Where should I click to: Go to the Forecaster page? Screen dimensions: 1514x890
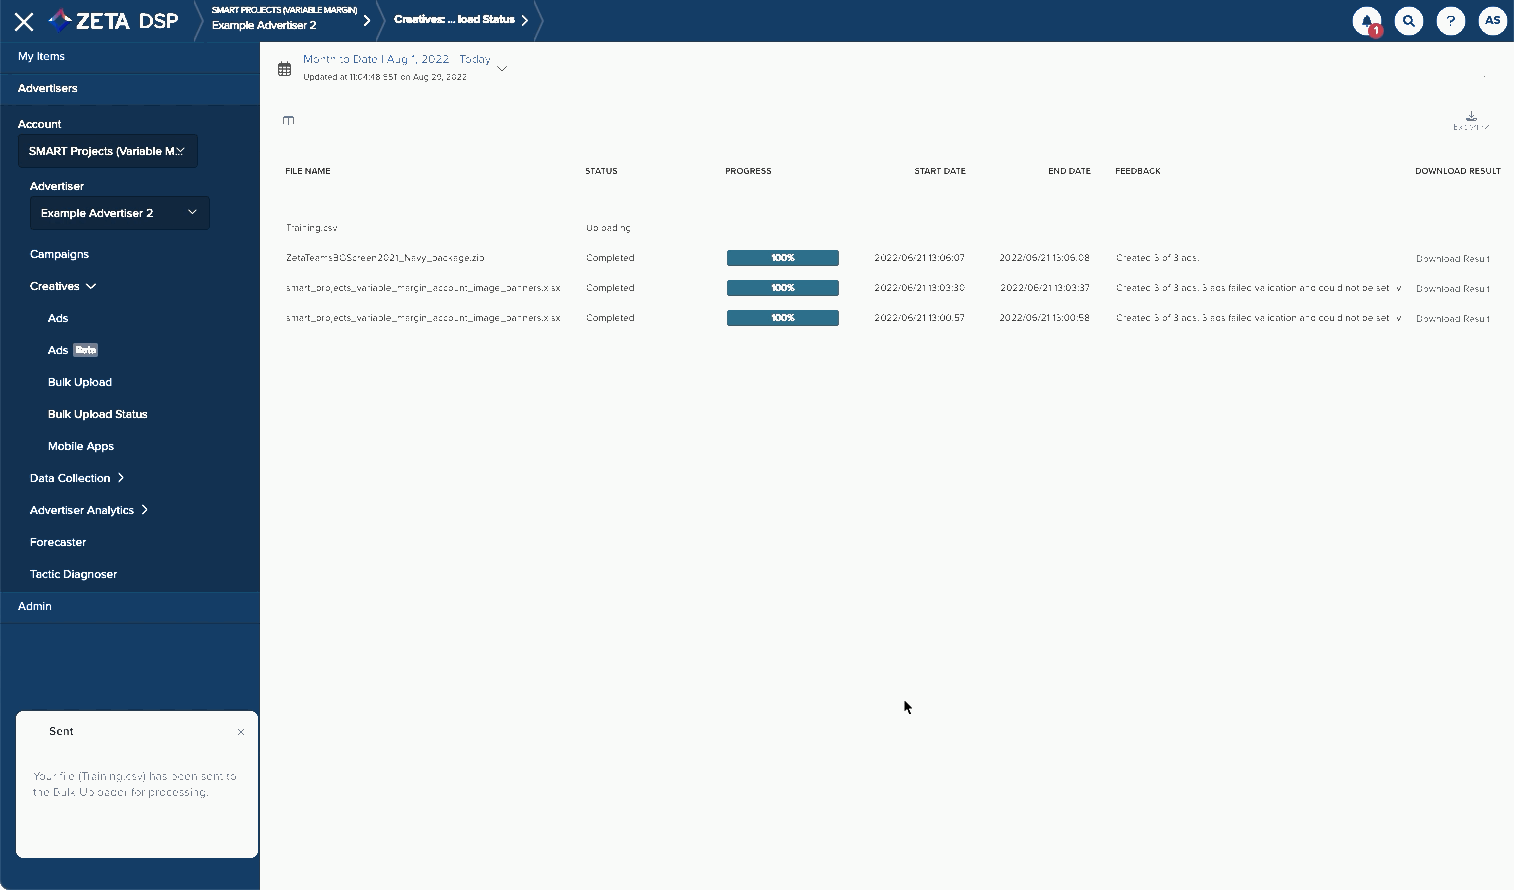pyautogui.click(x=58, y=542)
